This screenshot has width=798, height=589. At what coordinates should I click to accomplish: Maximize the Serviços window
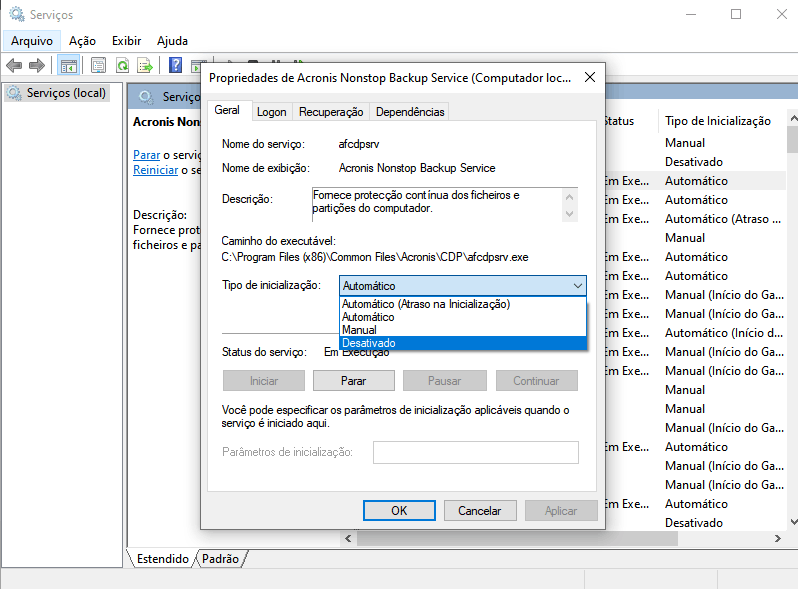tap(736, 14)
